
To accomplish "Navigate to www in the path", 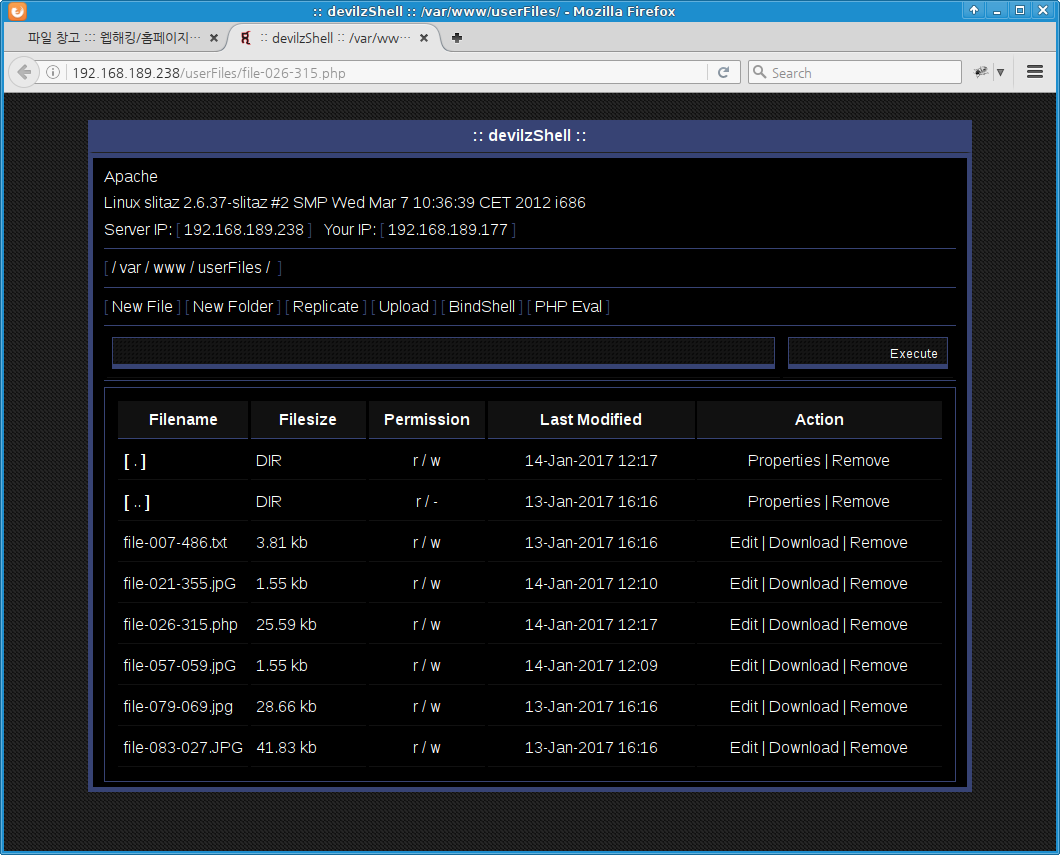I will click(x=169, y=268).
